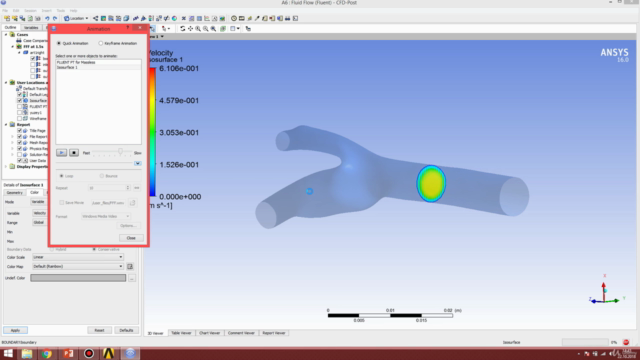Switch to the Chart Viewer tab
Viewport: 640px width, 360px height.
[x=209, y=333]
